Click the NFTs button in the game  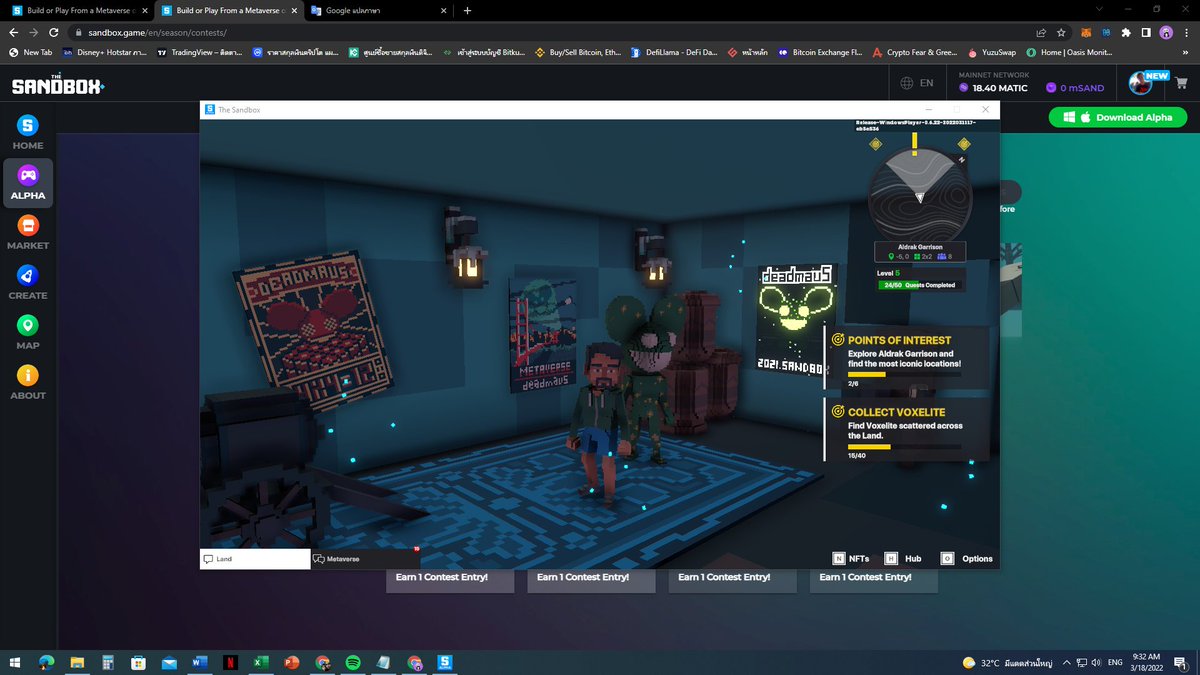(851, 559)
